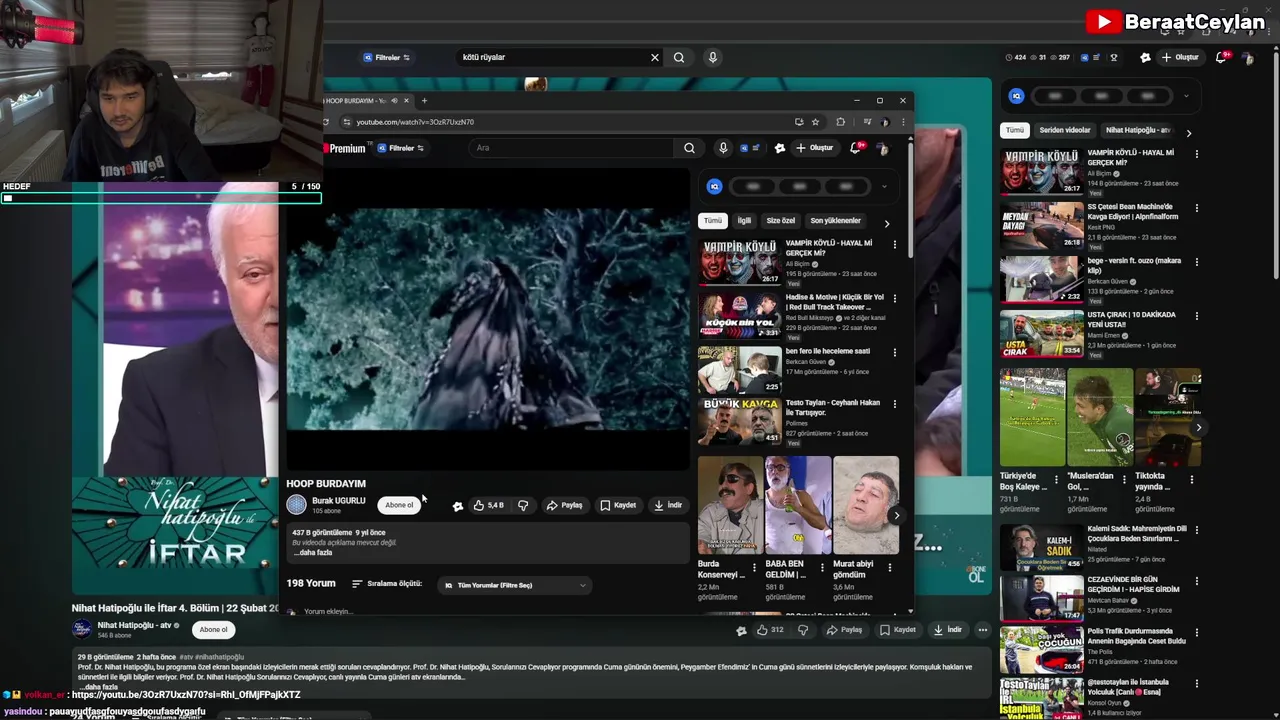Viewport: 1280px width, 720px height.
Task: Open browser extensions puzzle icon
Action: [840, 122]
